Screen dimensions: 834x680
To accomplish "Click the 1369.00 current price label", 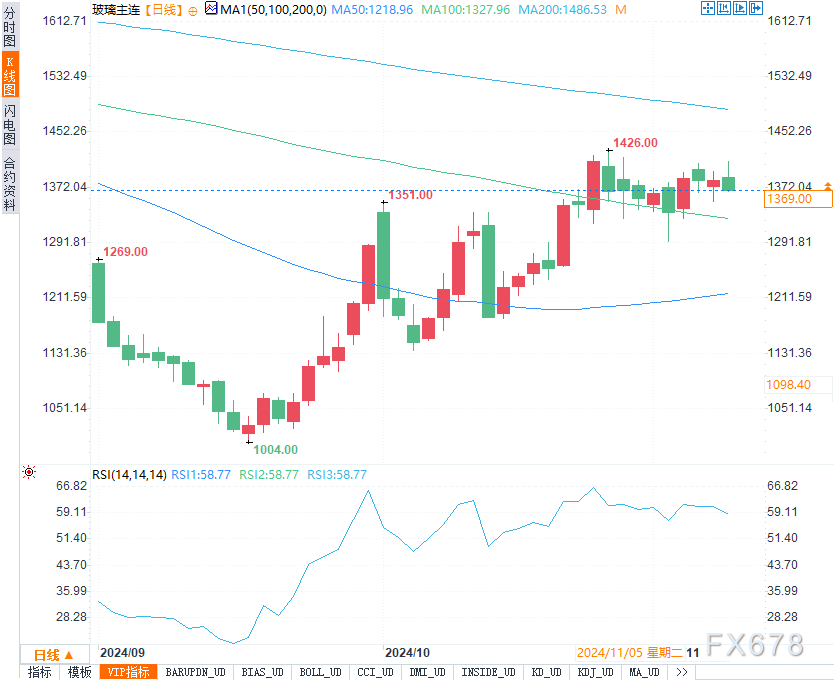I will click(x=787, y=199).
